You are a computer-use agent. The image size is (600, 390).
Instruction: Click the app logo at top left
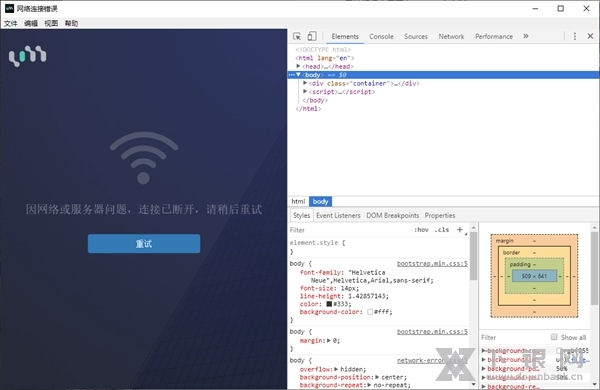pyautogui.click(x=28, y=56)
